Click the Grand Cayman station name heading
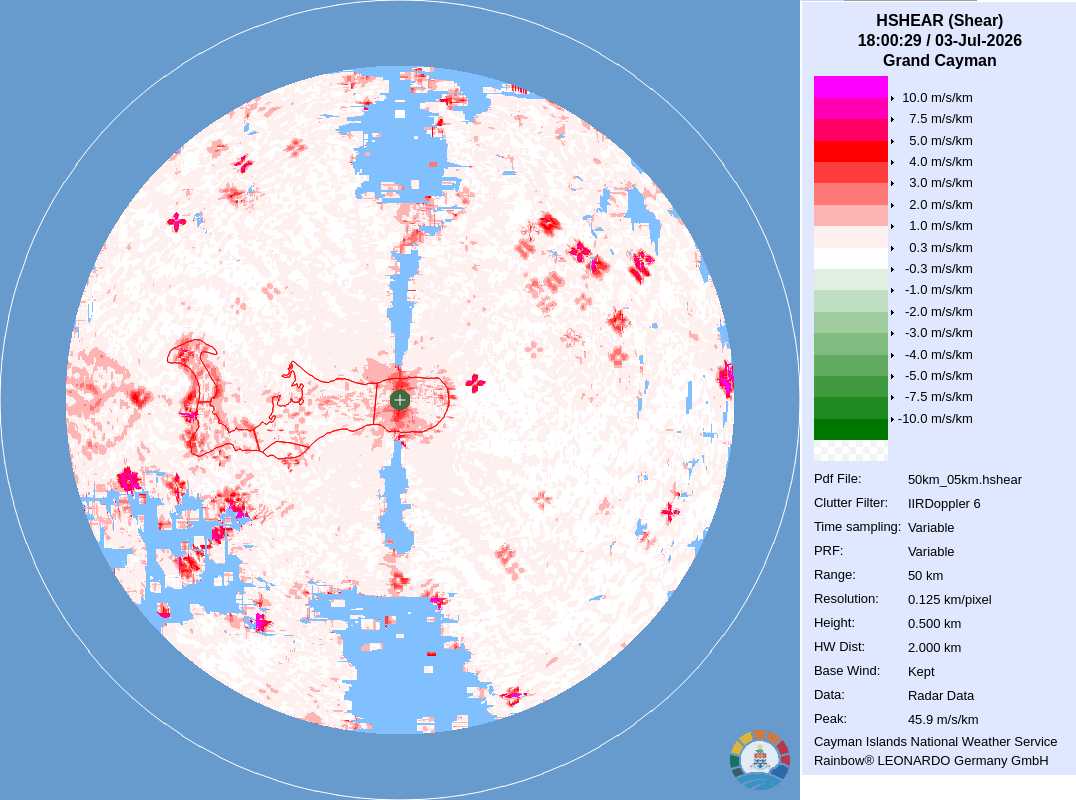 939,60
